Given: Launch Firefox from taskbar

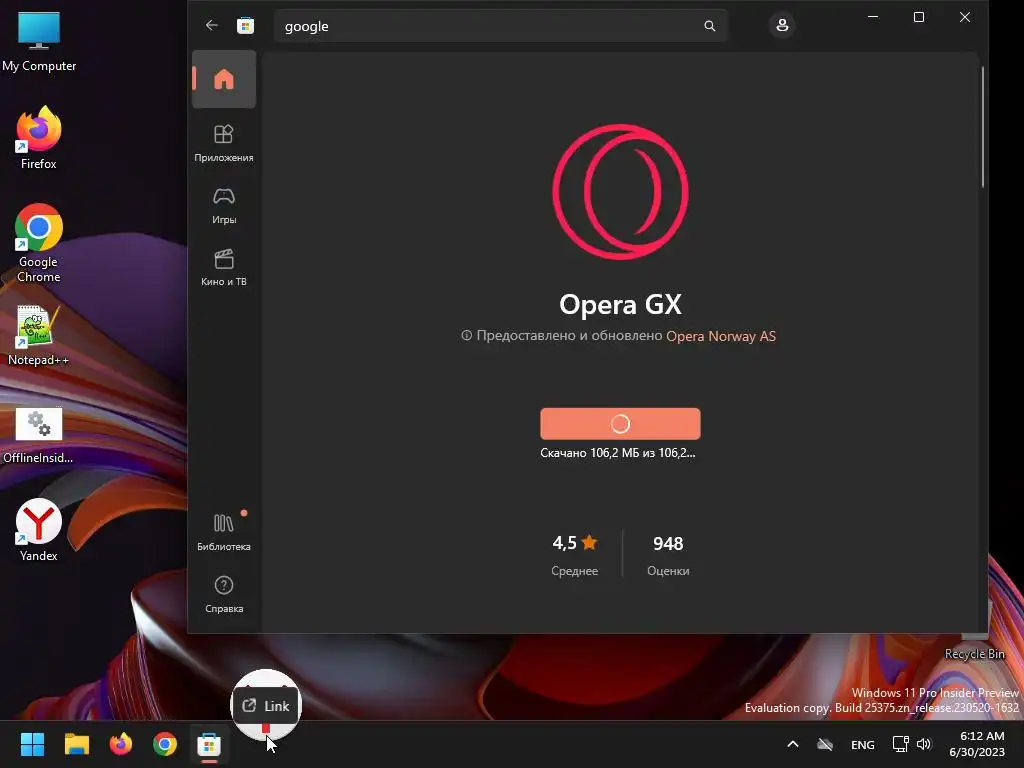Looking at the screenshot, I should pyautogui.click(x=121, y=744).
